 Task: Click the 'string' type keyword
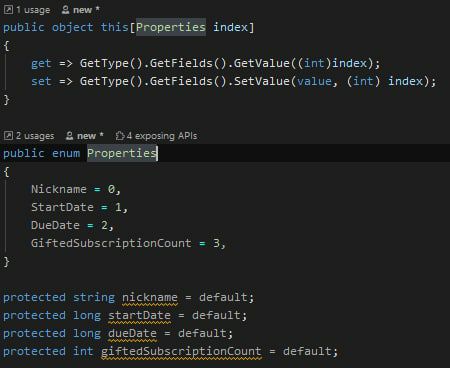94,297
